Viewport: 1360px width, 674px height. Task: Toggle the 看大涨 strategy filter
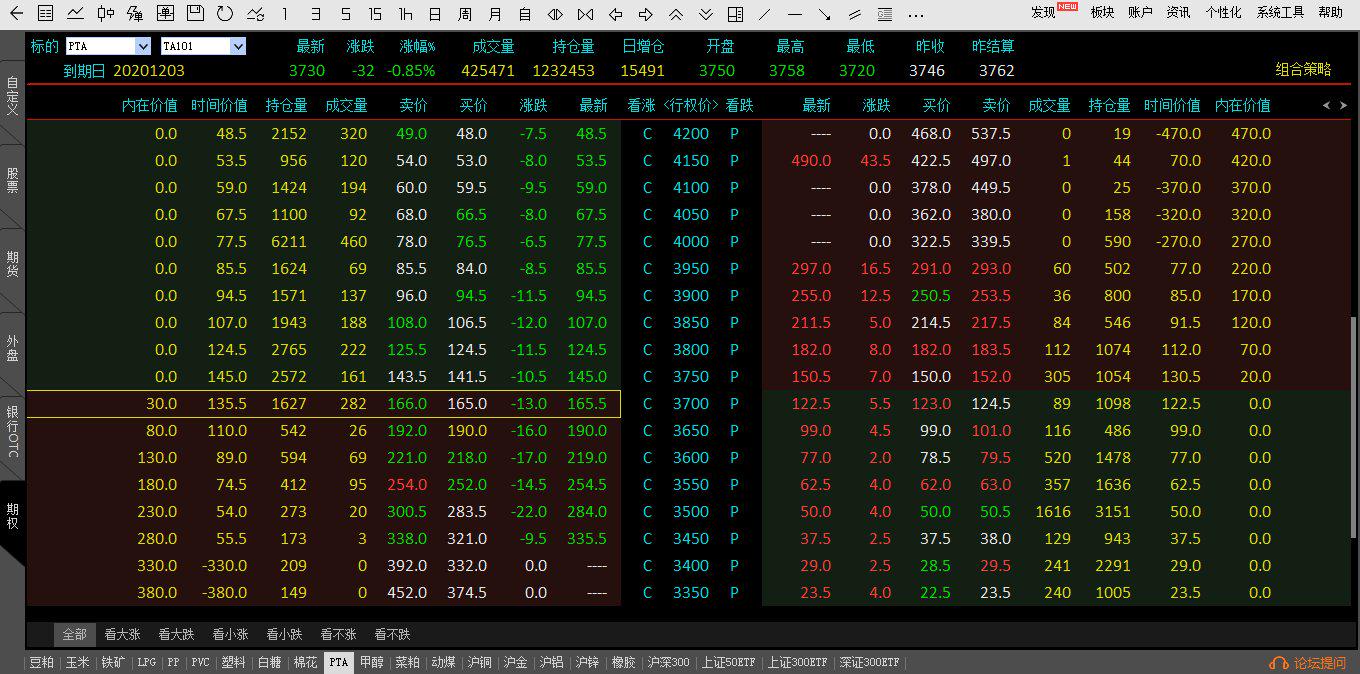tap(121, 634)
